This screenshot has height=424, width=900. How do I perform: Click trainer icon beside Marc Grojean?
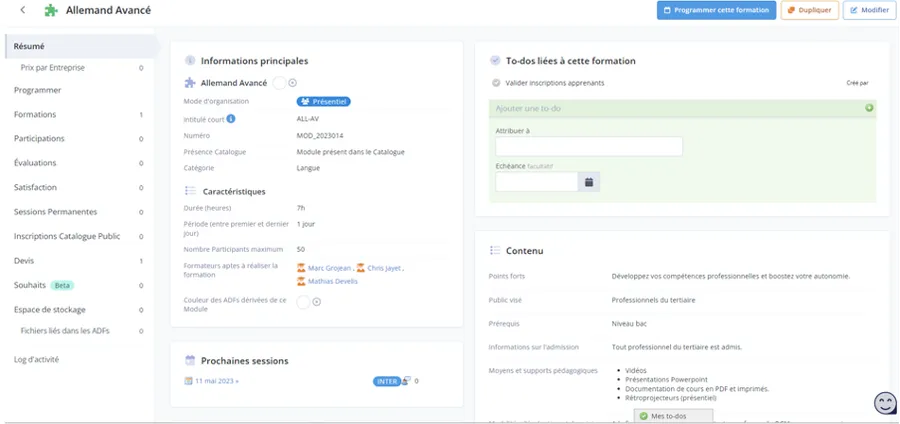301,268
